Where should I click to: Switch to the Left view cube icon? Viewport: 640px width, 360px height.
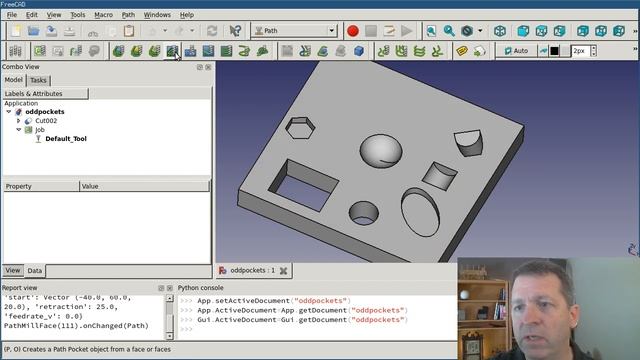619,31
